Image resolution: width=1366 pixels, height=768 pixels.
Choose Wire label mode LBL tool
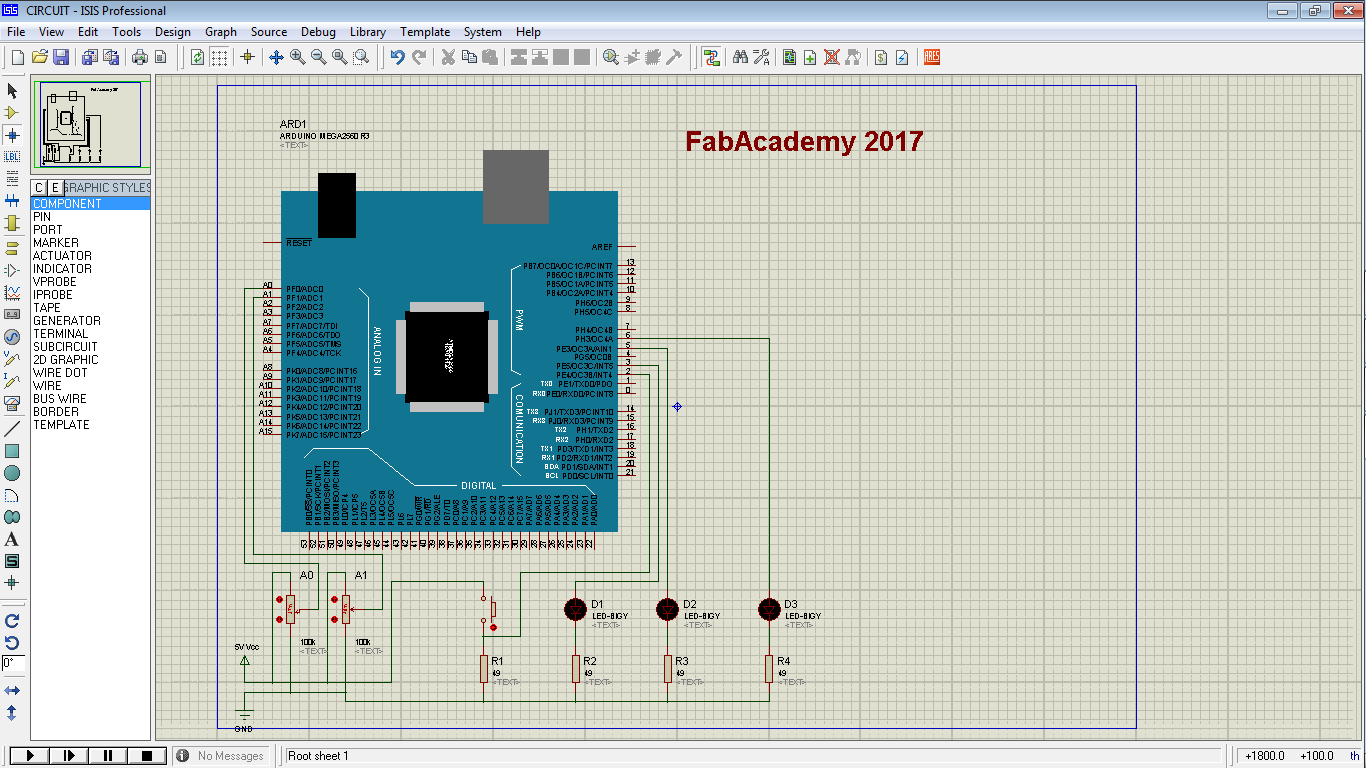point(12,156)
